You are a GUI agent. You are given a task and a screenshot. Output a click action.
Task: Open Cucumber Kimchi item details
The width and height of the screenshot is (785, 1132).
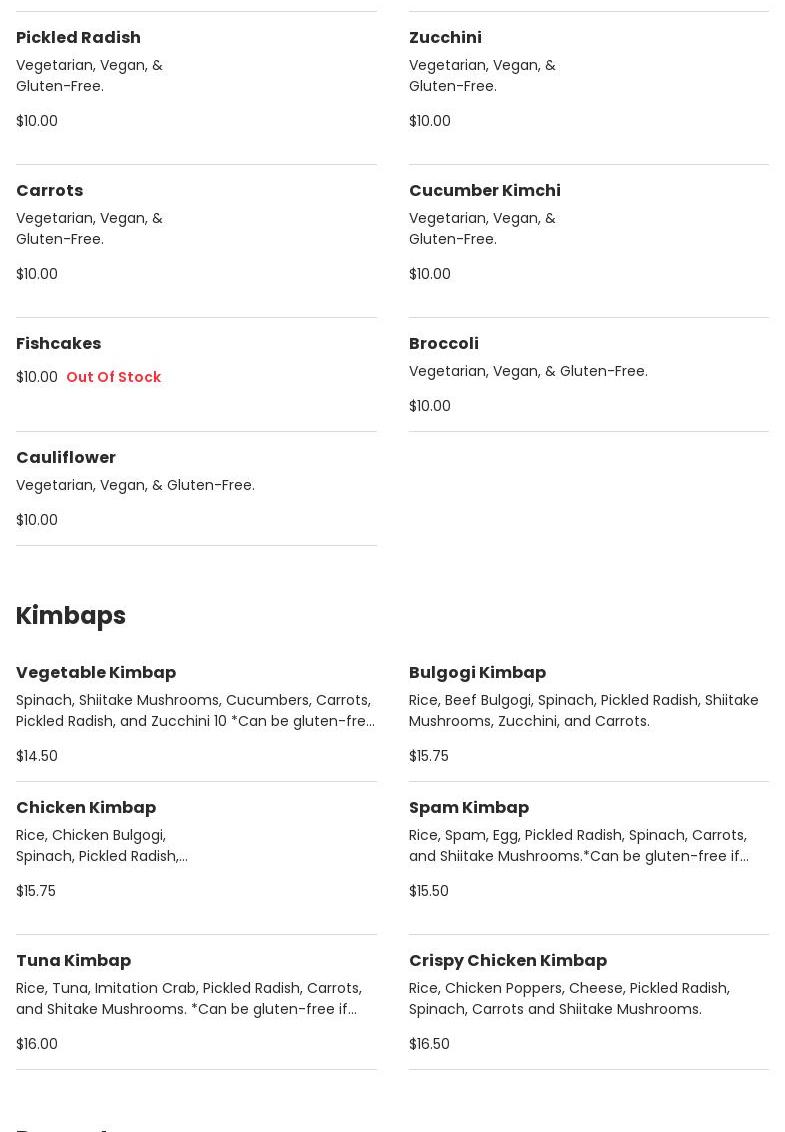(484, 191)
